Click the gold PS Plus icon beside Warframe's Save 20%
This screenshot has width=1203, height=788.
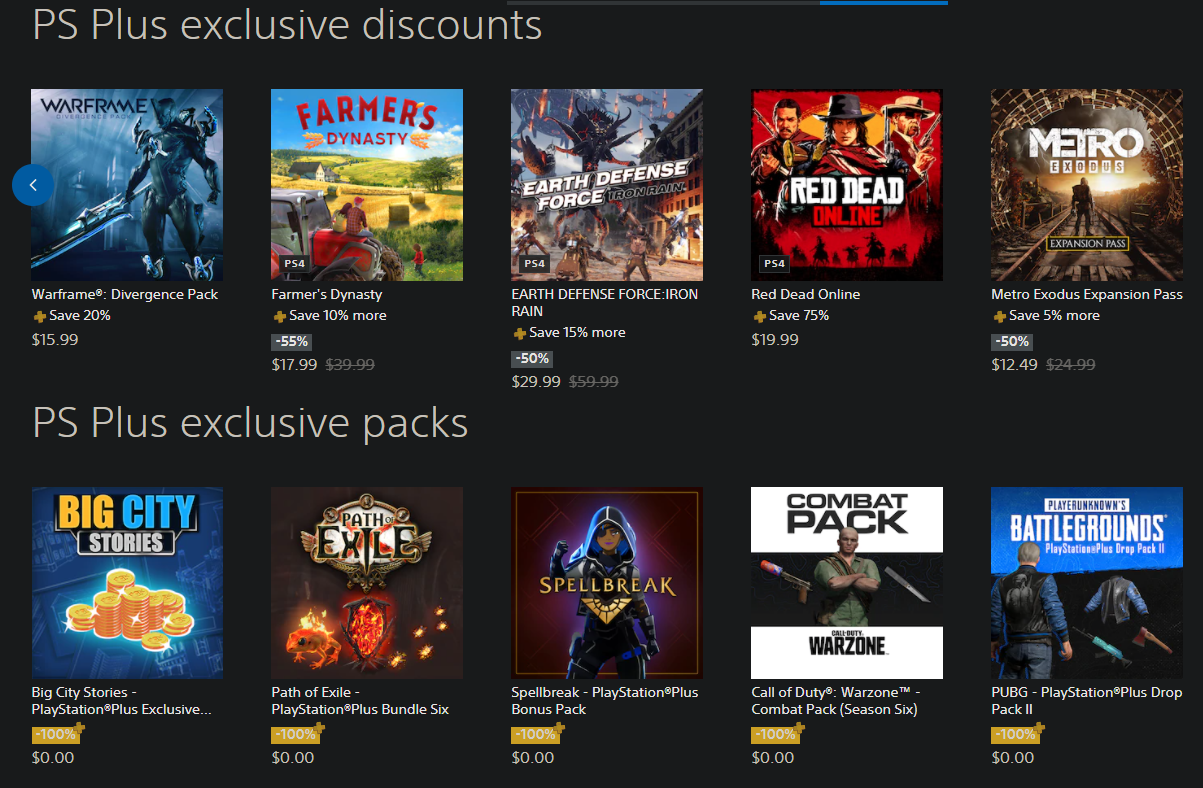38,315
